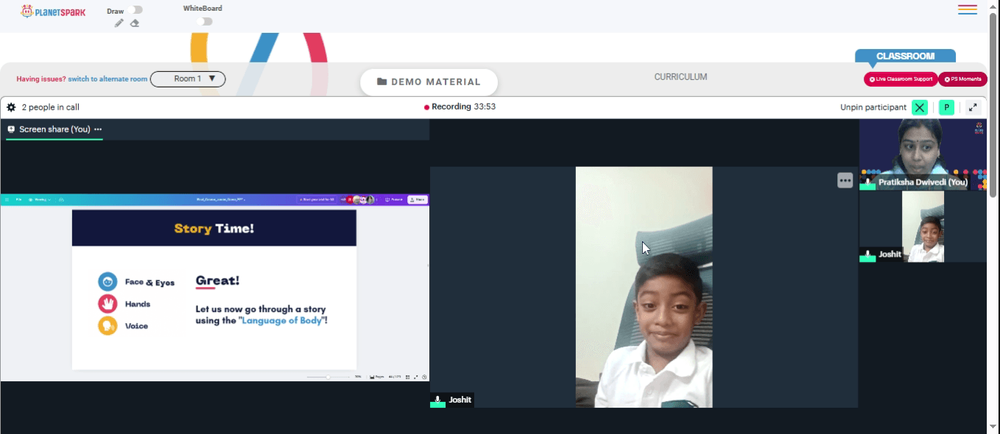Click the Face & Eyes icon on slide
Image resolution: width=1000 pixels, height=434 pixels.
(x=107, y=282)
